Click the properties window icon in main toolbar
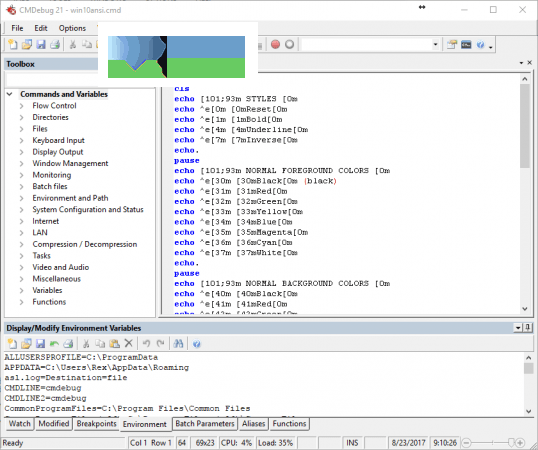Screen dimensions: 538x450 coord(452,45)
